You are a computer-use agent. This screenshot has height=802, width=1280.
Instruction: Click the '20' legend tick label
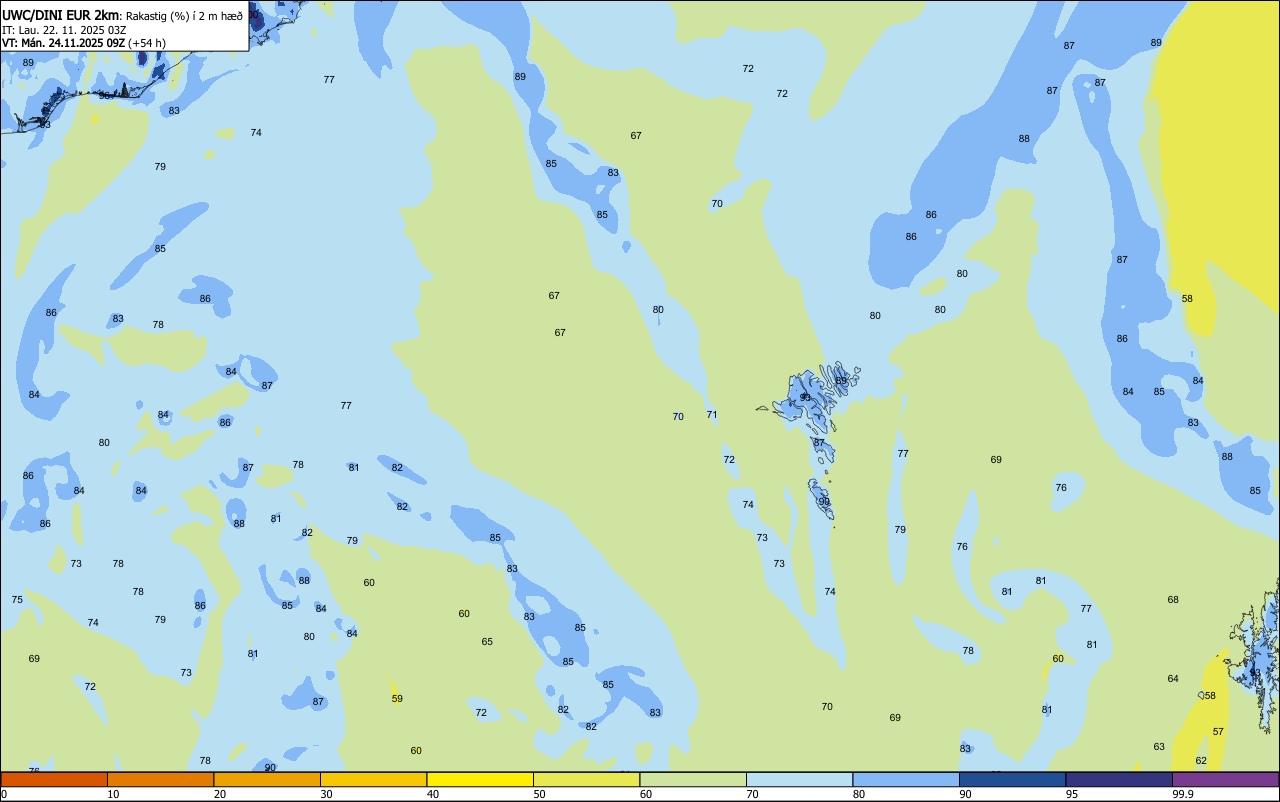click(x=220, y=794)
